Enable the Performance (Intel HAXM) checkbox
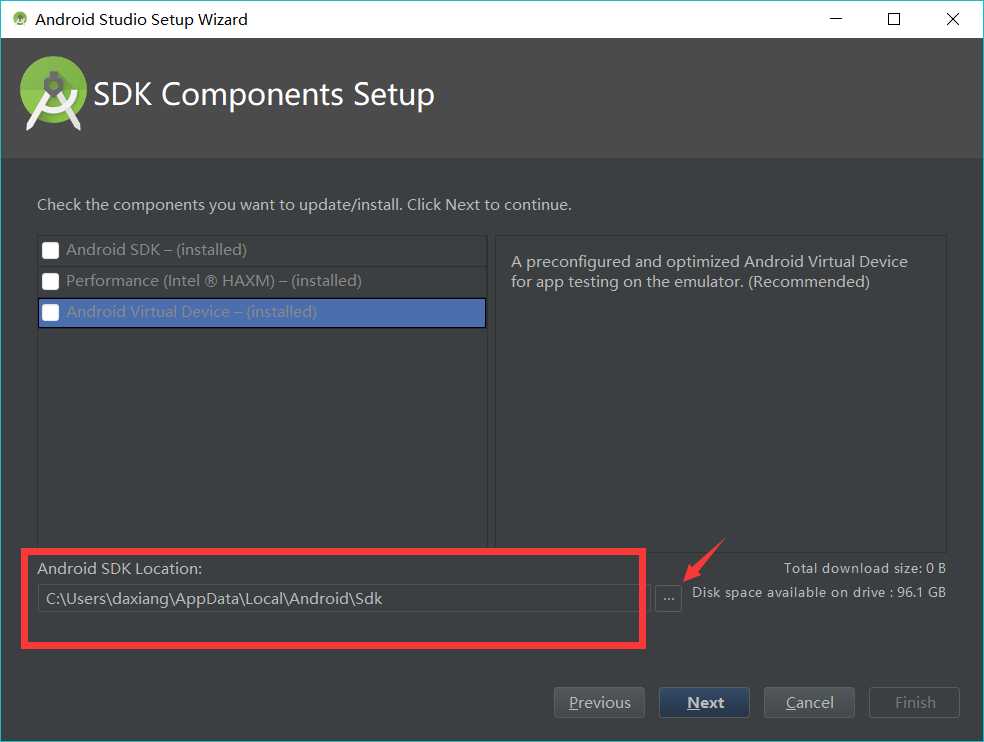Viewport: 984px width, 742px height. pyautogui.click(x=50, y=281)
